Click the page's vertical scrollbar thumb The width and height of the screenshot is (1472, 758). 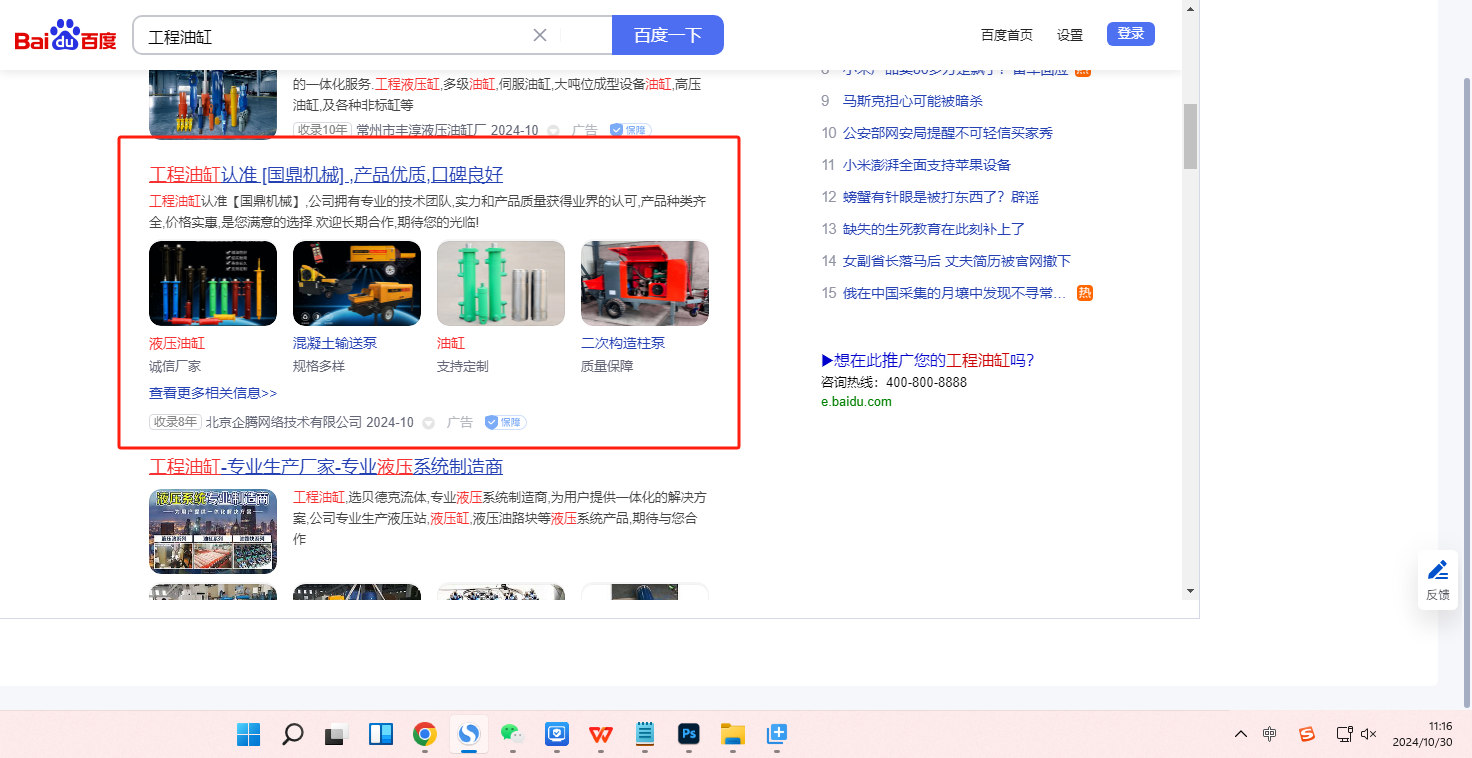coord(1190,135)
